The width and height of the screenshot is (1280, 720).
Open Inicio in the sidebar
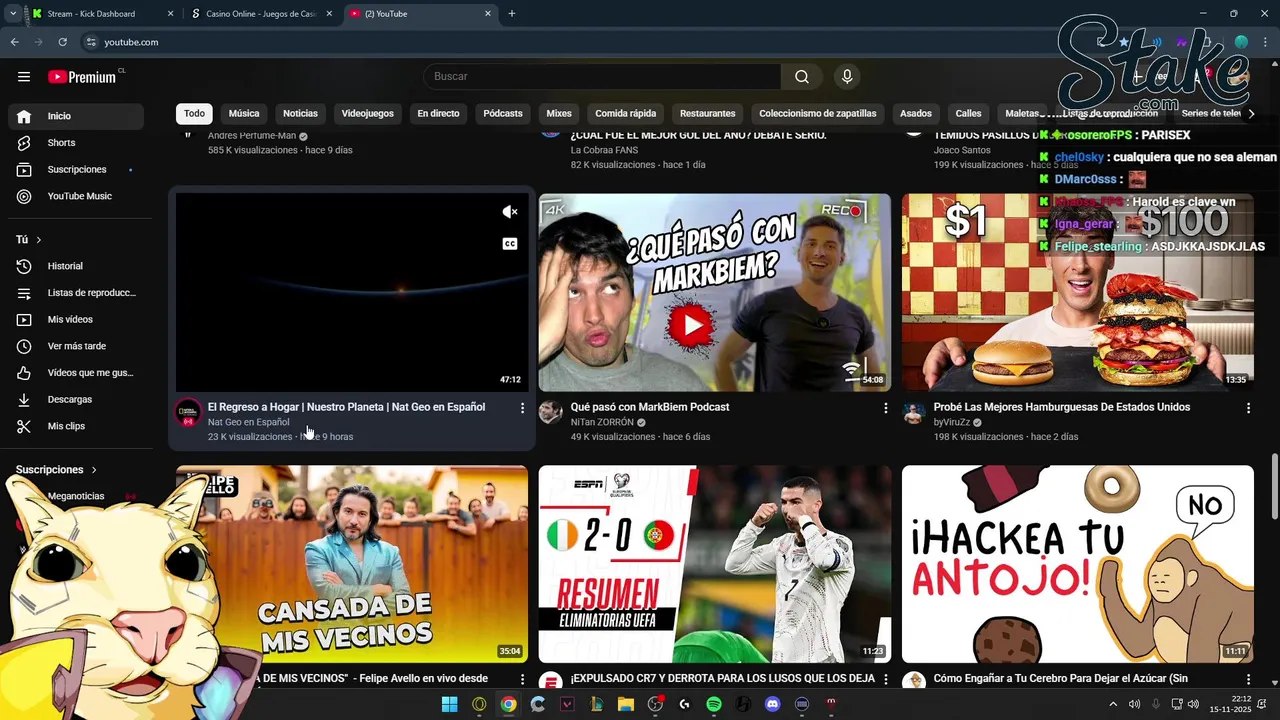(x=76, y=116)
